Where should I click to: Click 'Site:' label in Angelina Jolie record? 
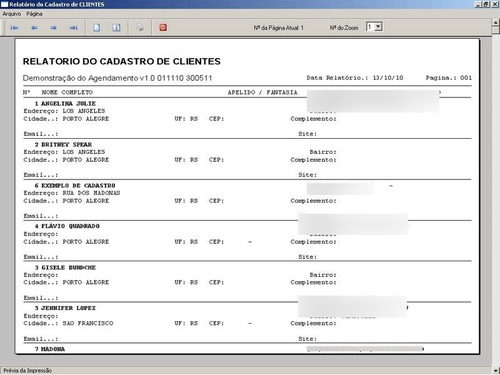coord(307,134)
